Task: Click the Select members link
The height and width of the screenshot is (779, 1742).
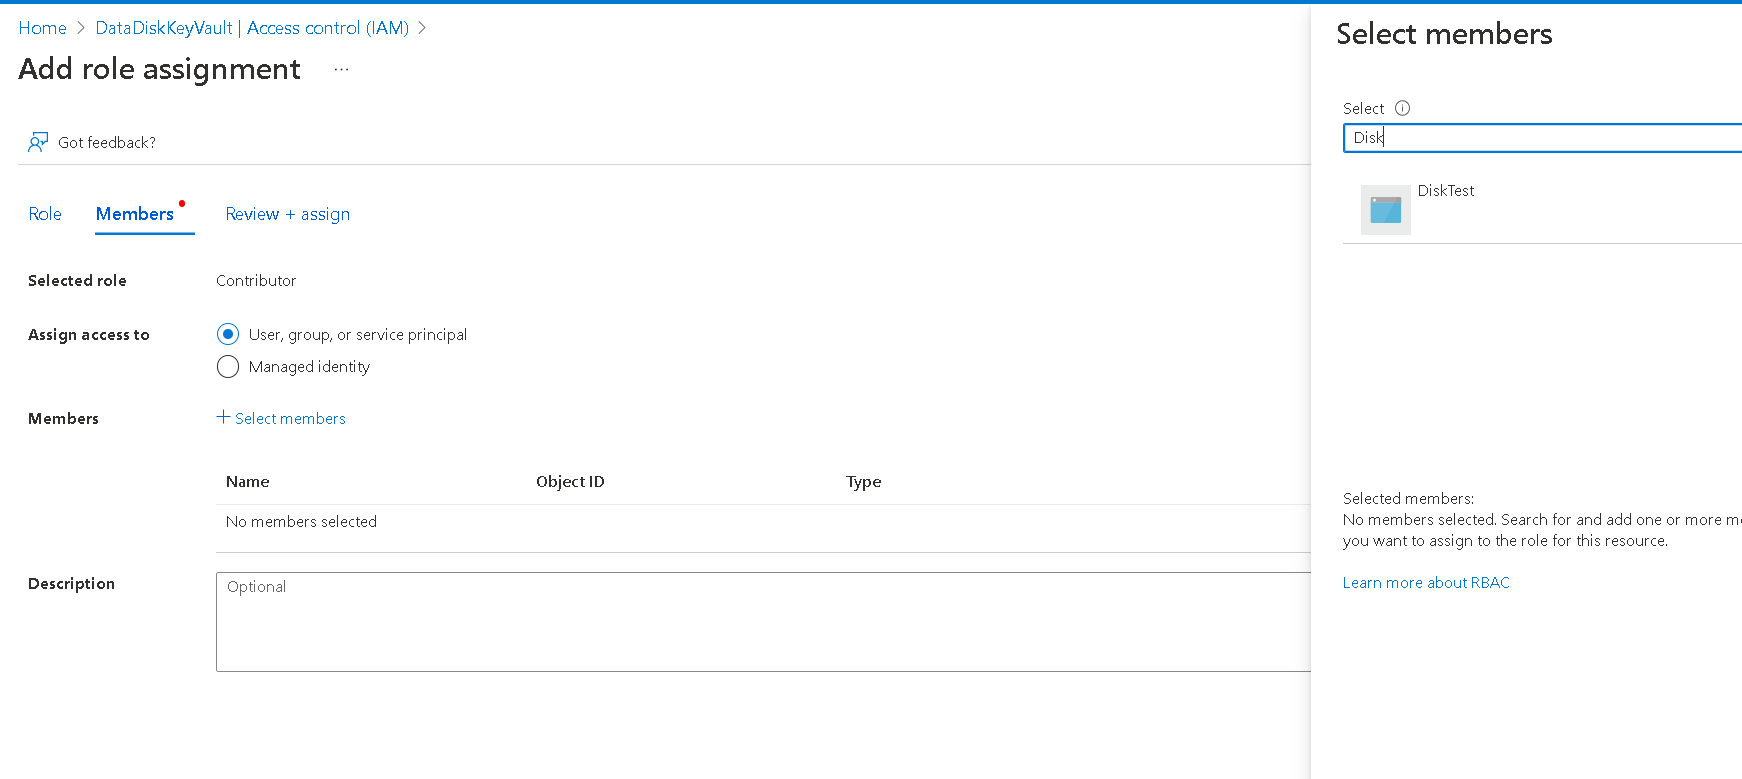Action: [x=290, y=418]
